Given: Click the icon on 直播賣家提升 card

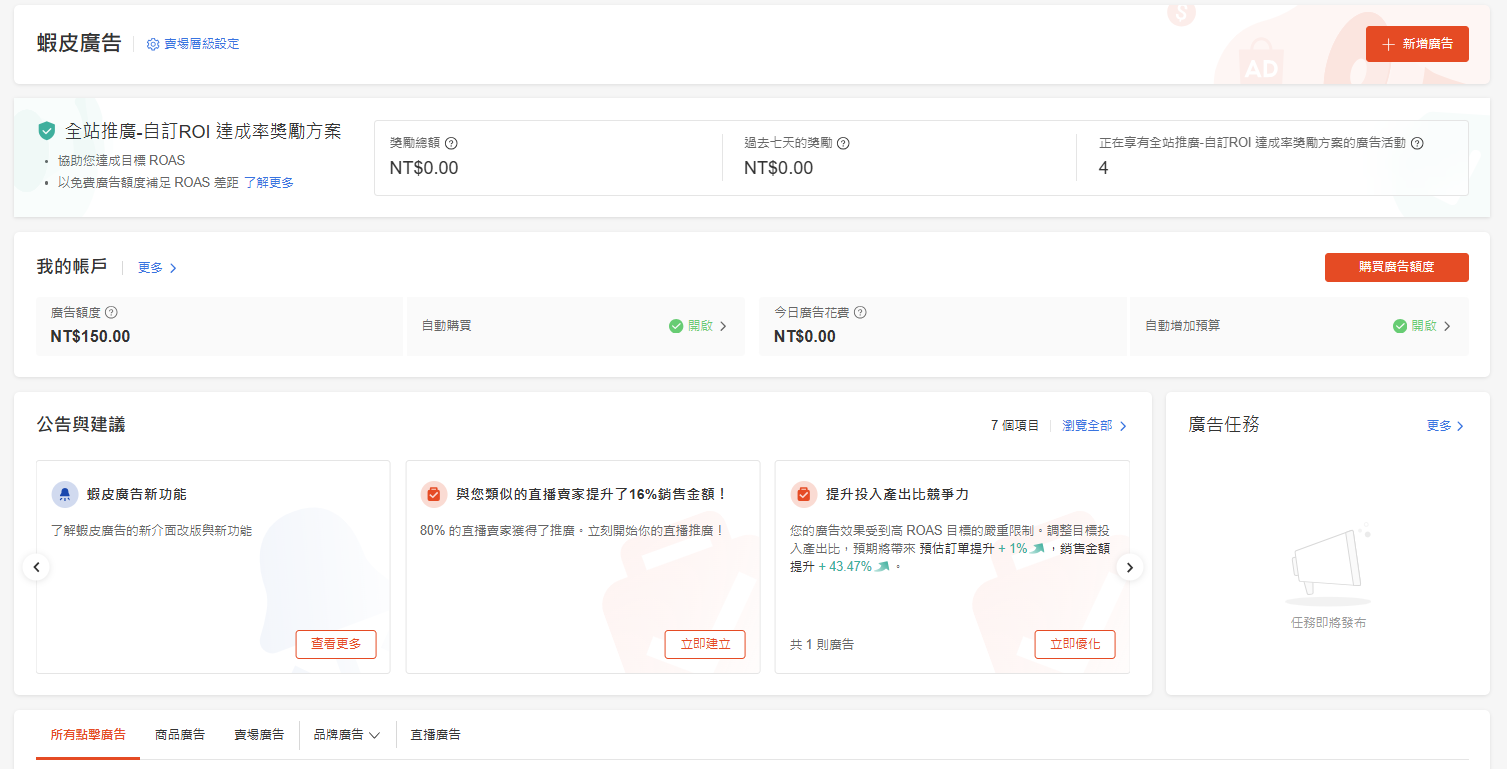Looking at the screenshot, I should pos(434,494).
